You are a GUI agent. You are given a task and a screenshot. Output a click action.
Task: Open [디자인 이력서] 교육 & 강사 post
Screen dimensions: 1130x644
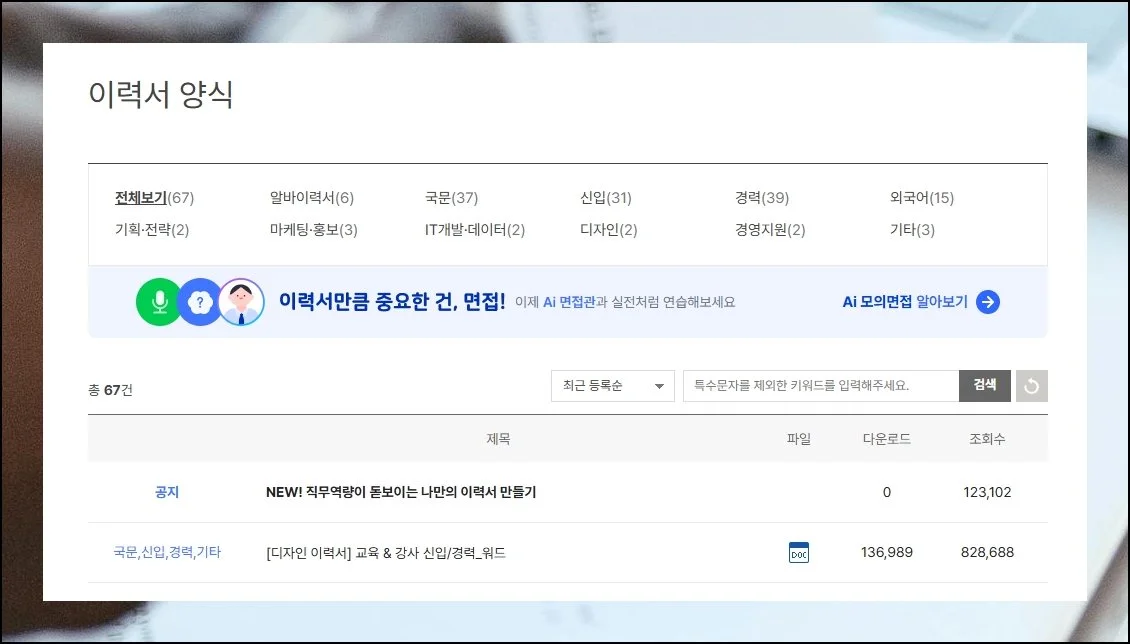coord(386,553)
